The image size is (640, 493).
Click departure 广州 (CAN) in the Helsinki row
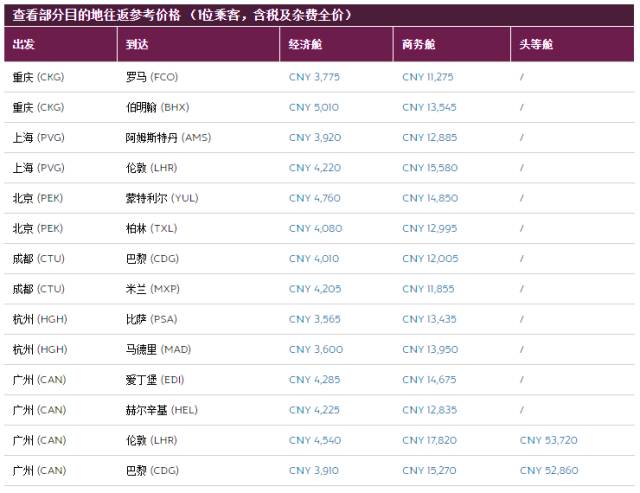[39, 410]
